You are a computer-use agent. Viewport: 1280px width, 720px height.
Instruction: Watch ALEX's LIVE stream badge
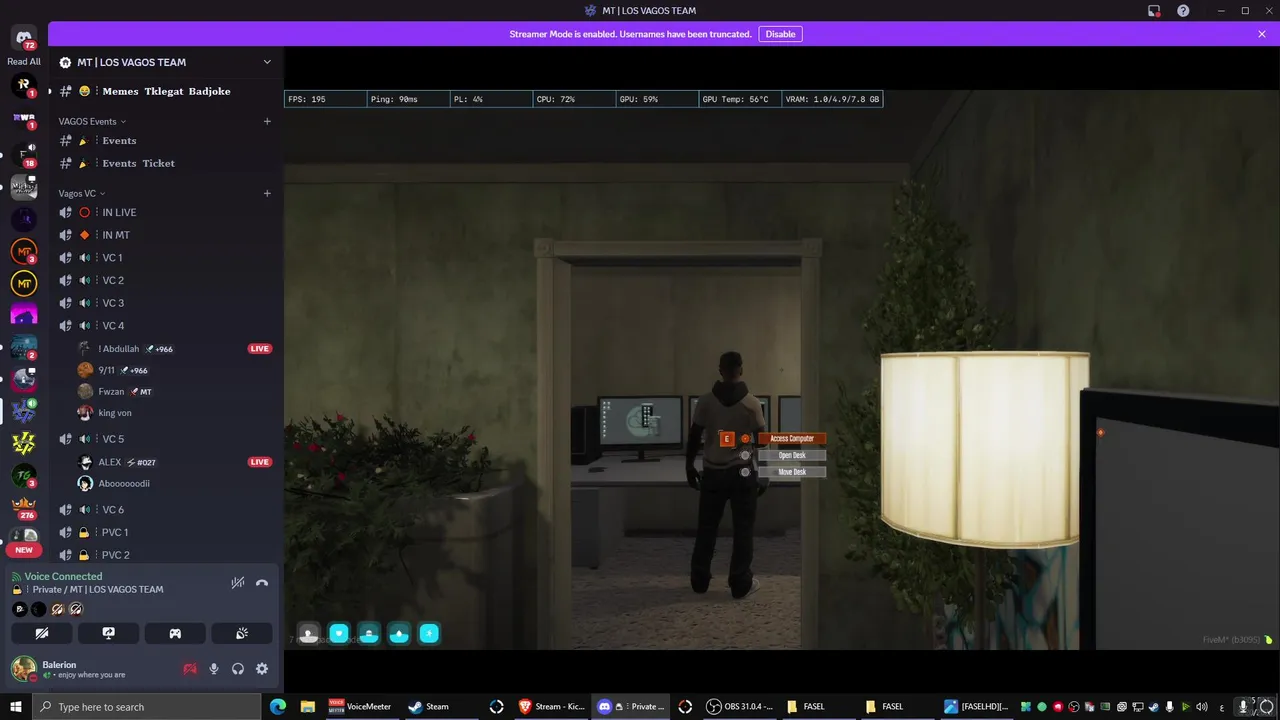point(260,462)
